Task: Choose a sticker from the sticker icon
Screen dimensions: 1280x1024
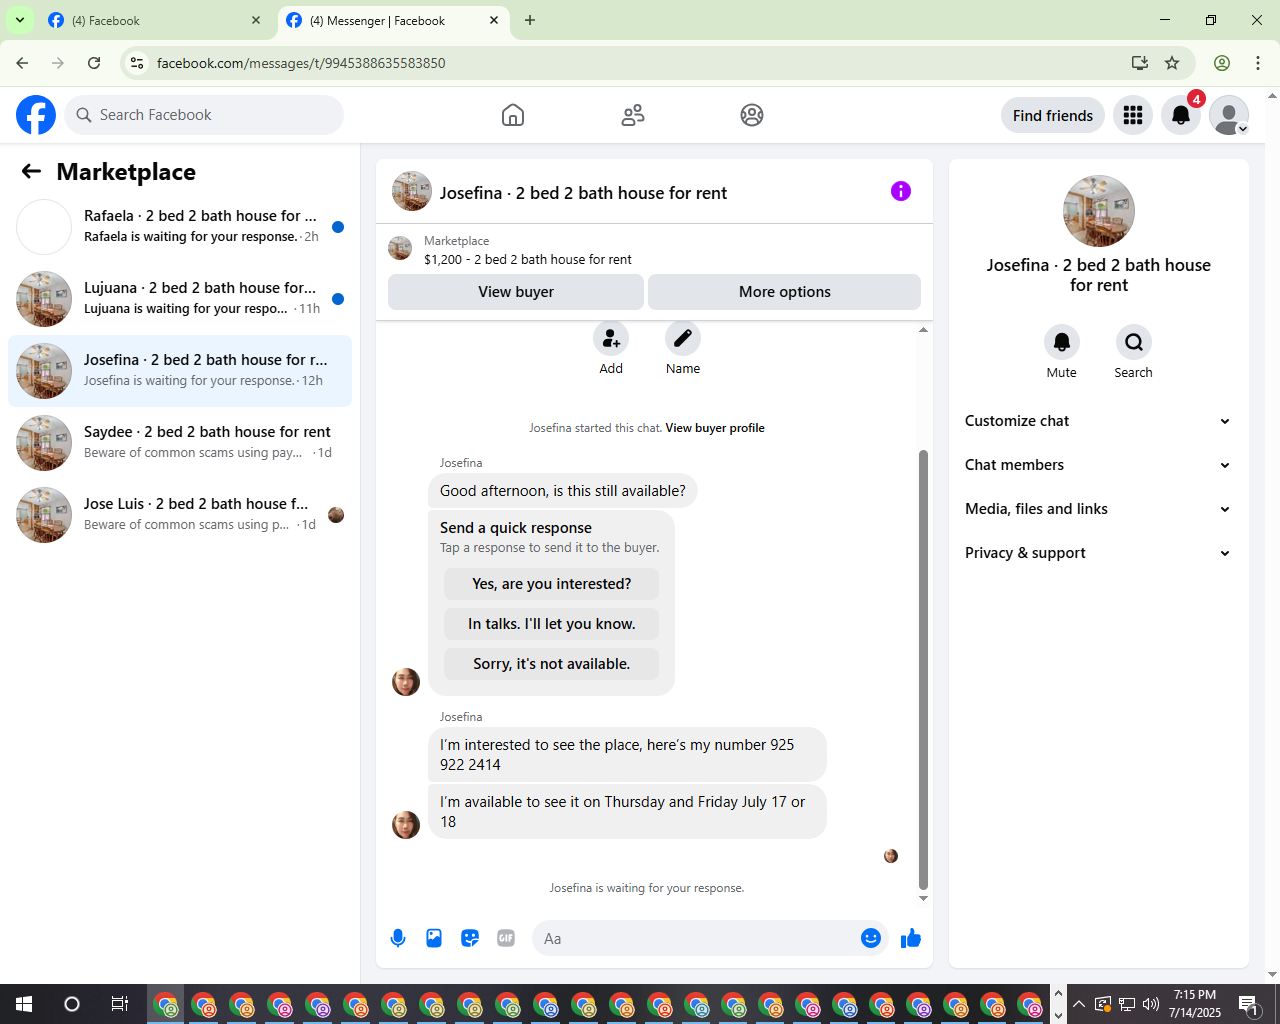Action: pos(470,938)
